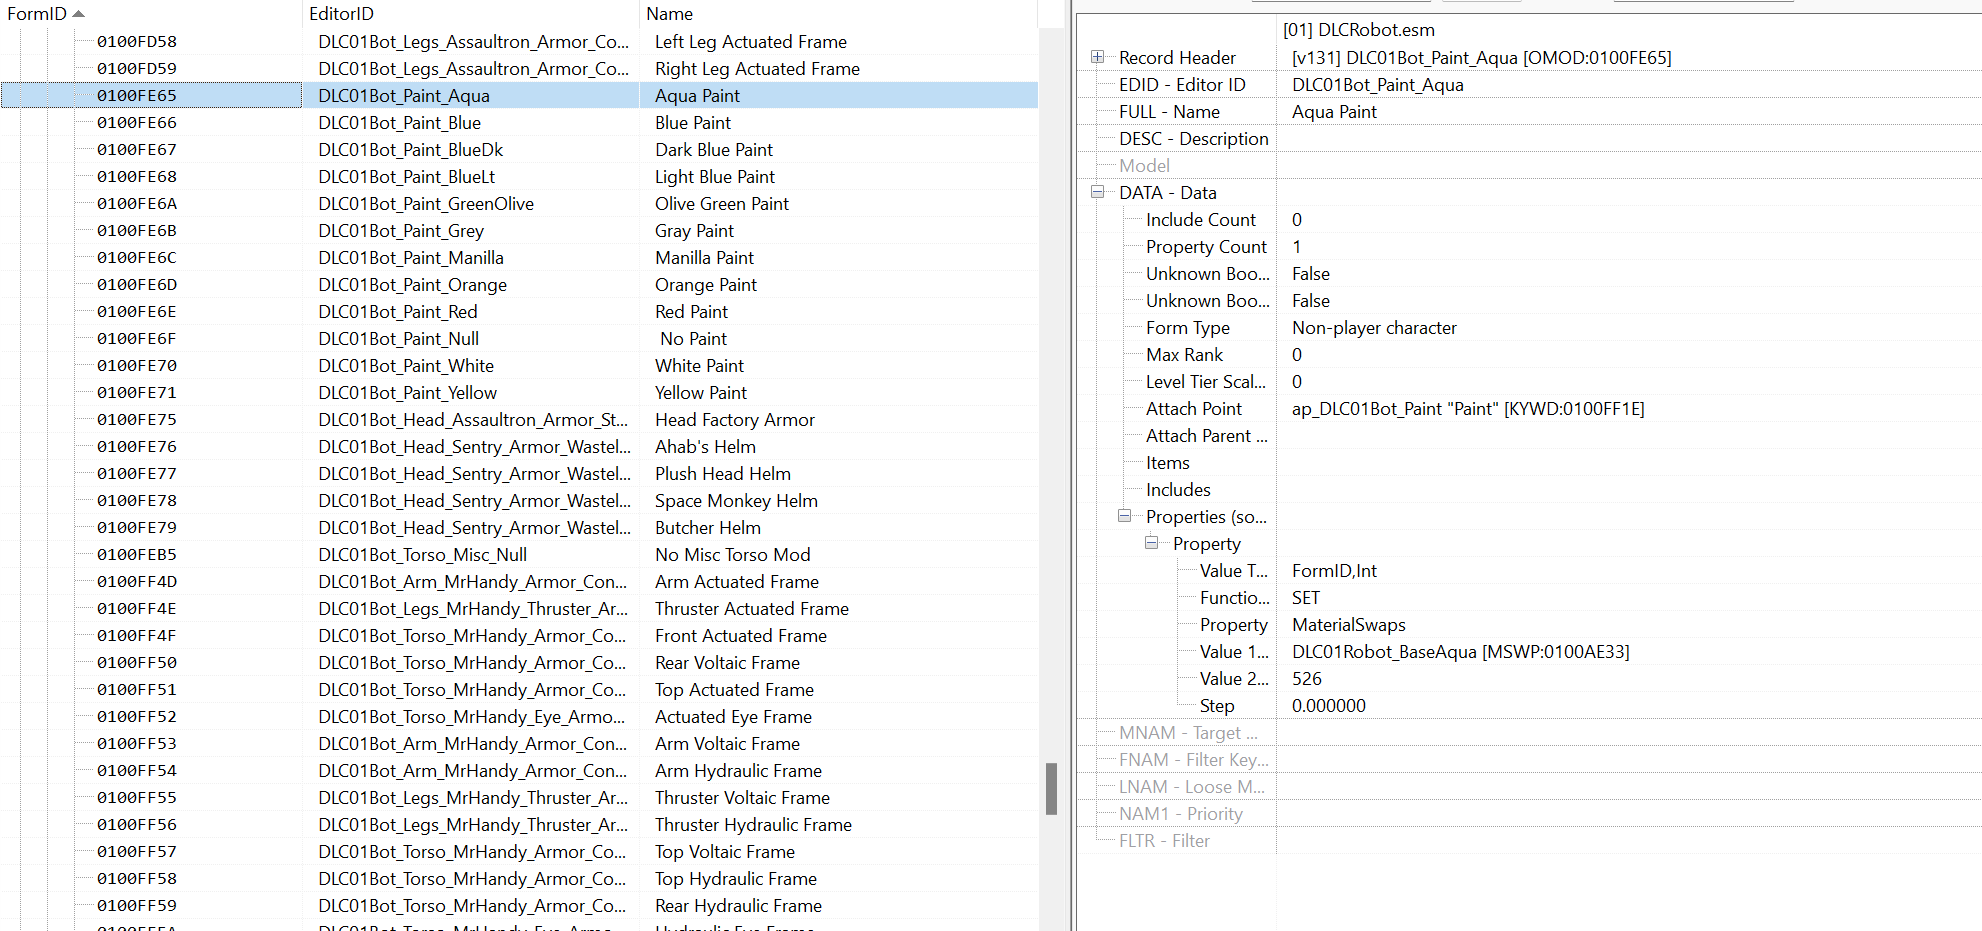This screenshot has height=931, width=1982.
Task: Click the 'Right Leg Actuated Frame' name
Action: 757,69
